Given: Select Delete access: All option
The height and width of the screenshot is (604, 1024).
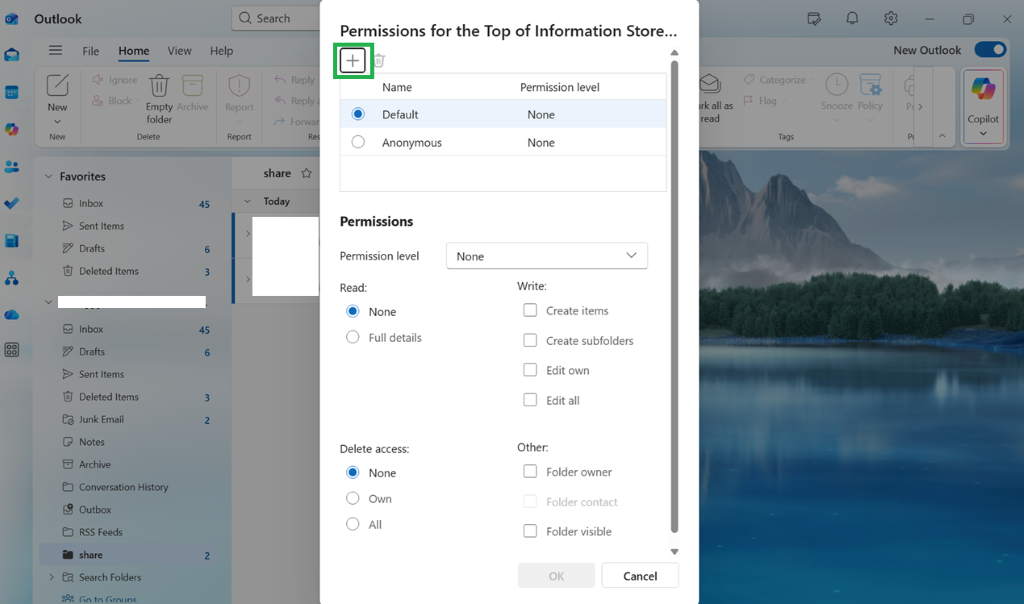Looking at the screenshot, I should point(353,524).
